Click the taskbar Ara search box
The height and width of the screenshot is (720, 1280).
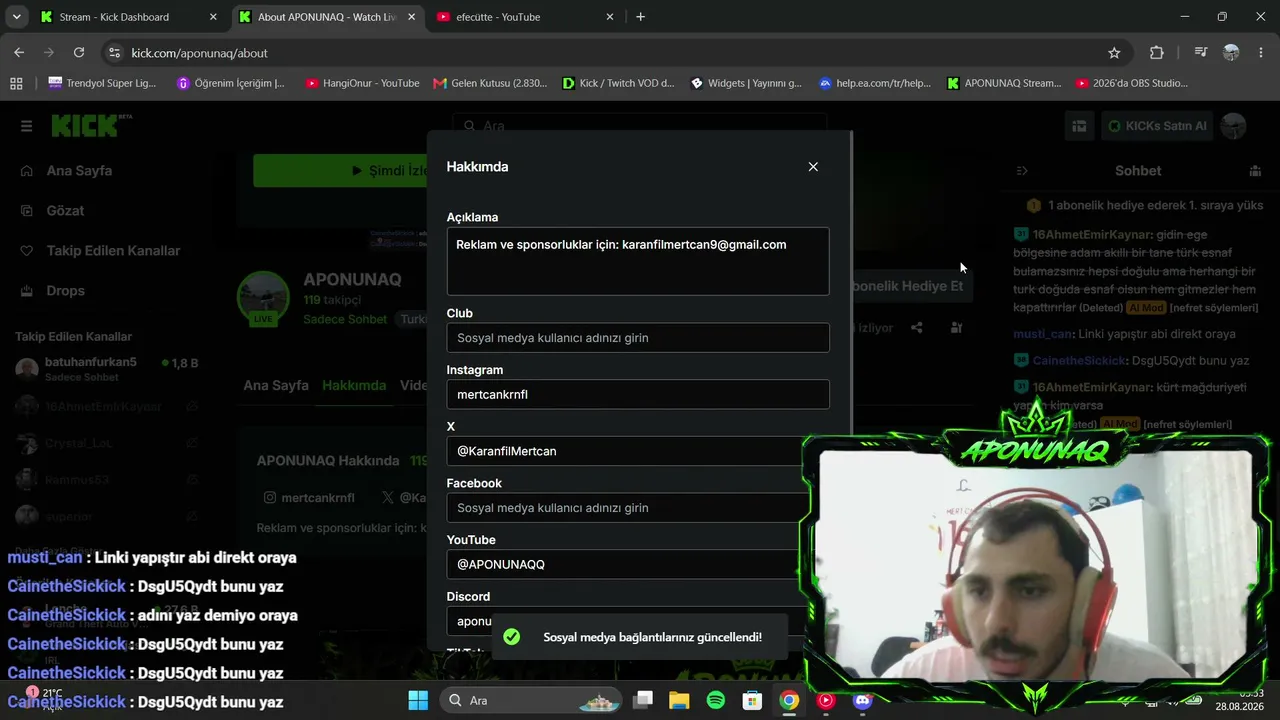tap(531, 700)
